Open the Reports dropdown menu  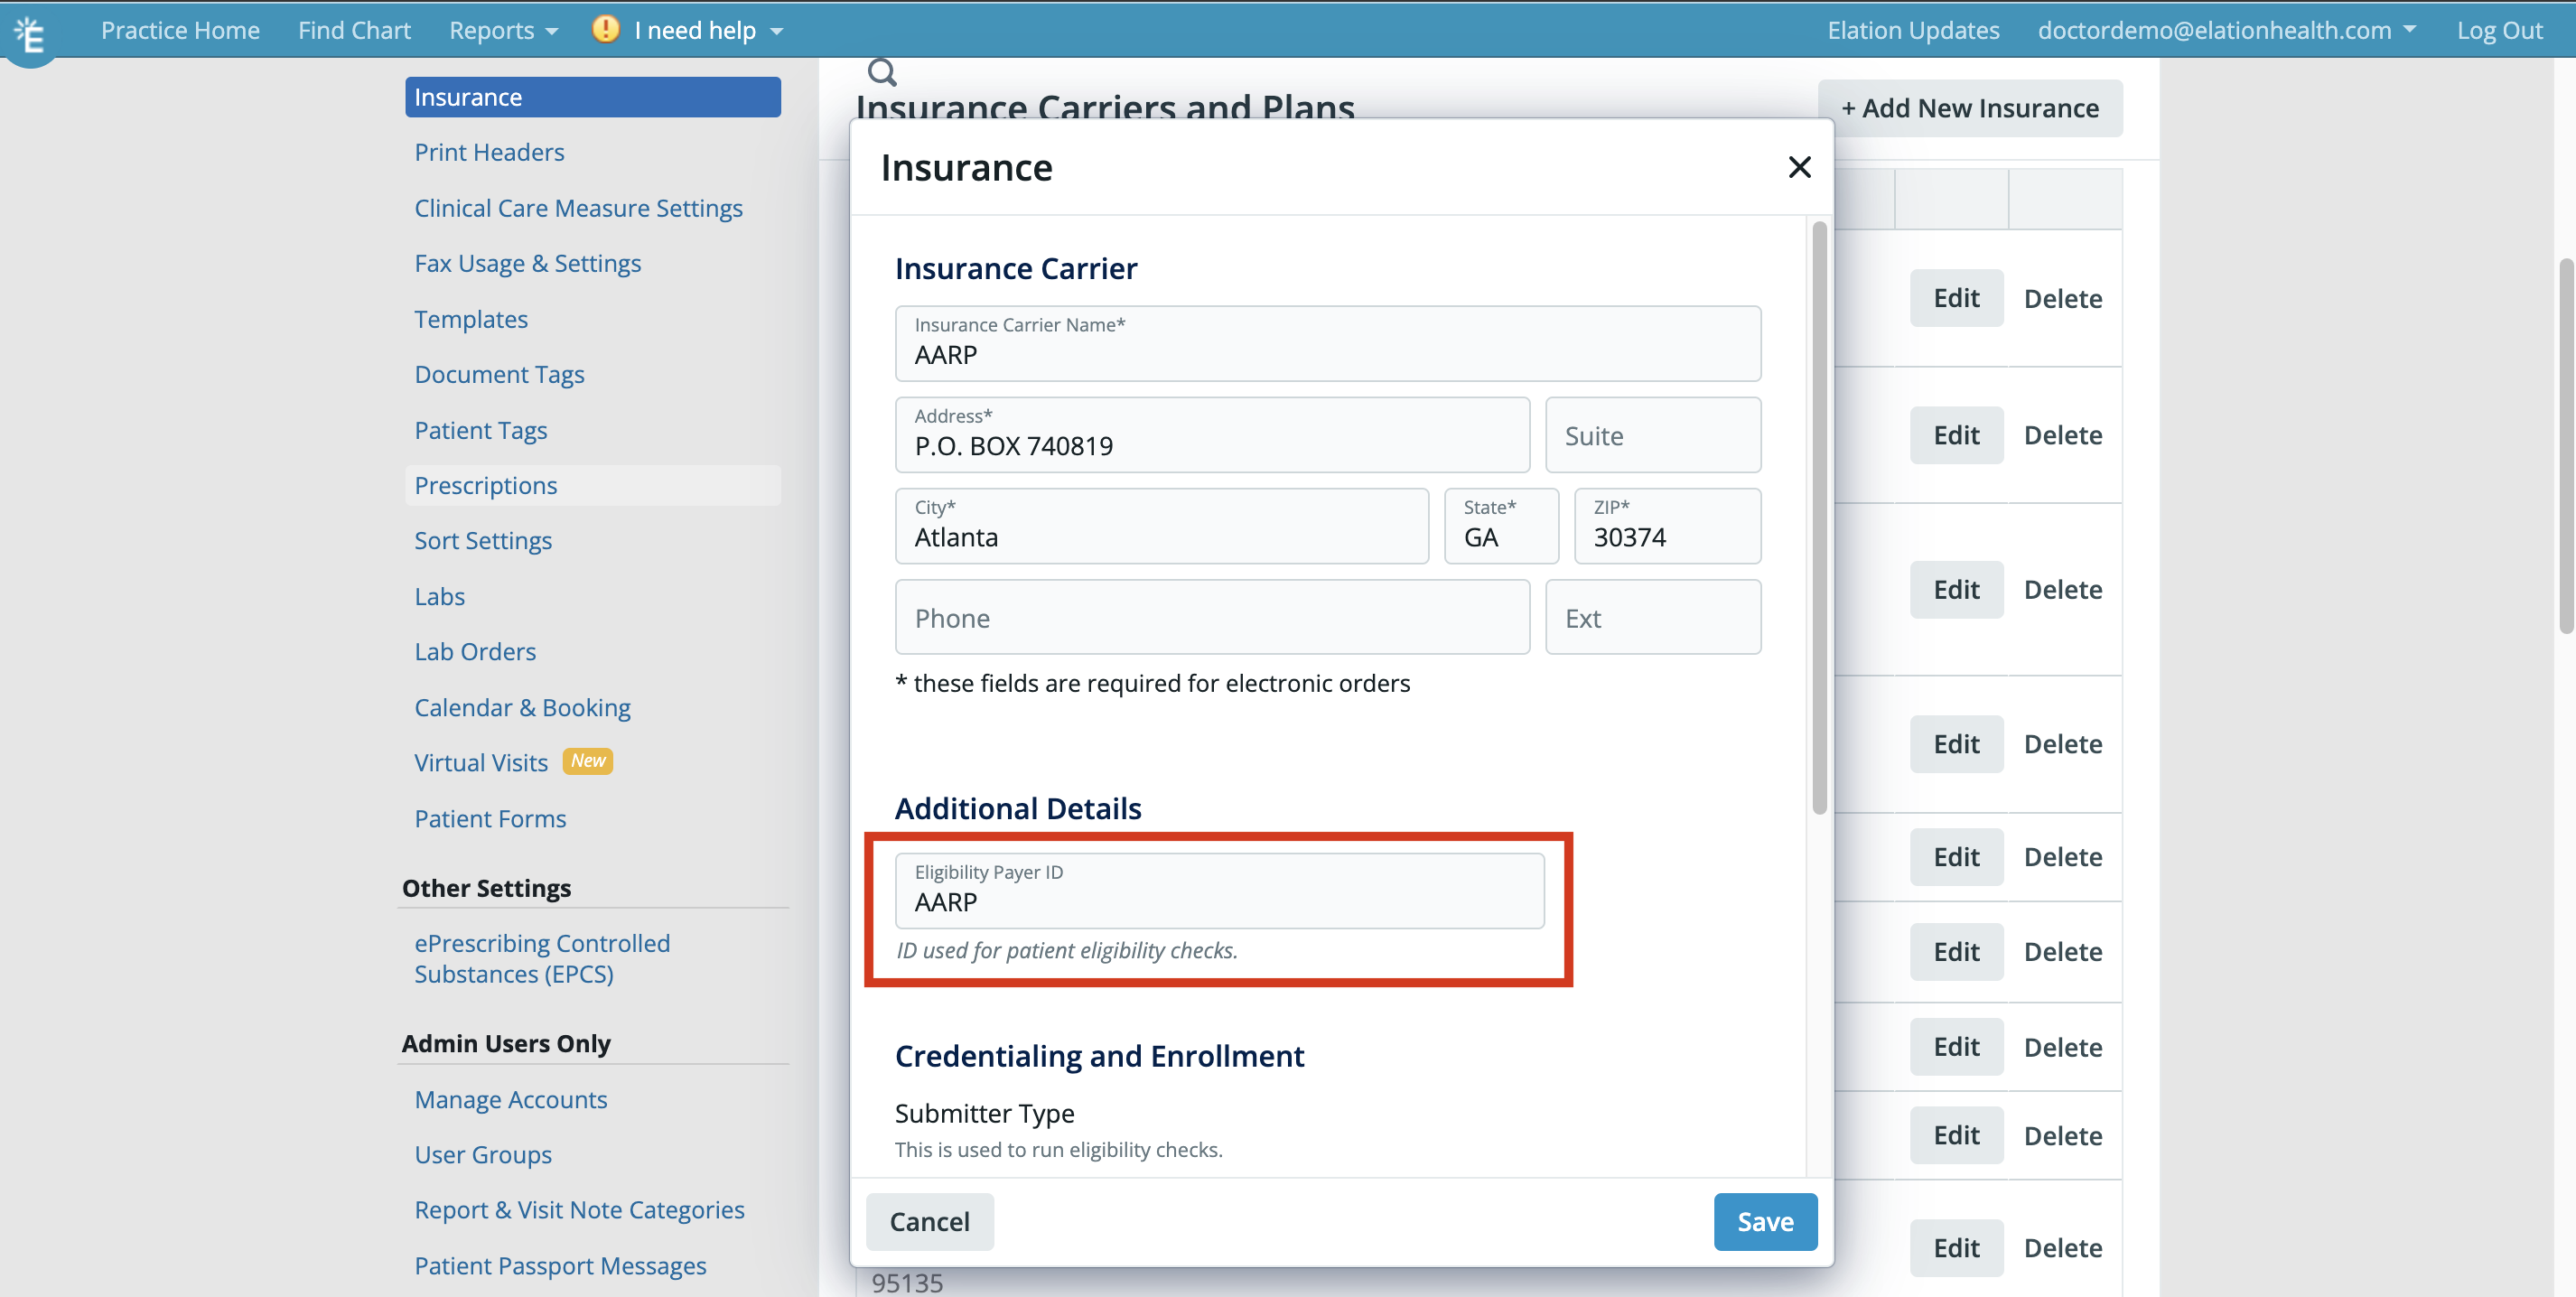(x=503, y=29)
